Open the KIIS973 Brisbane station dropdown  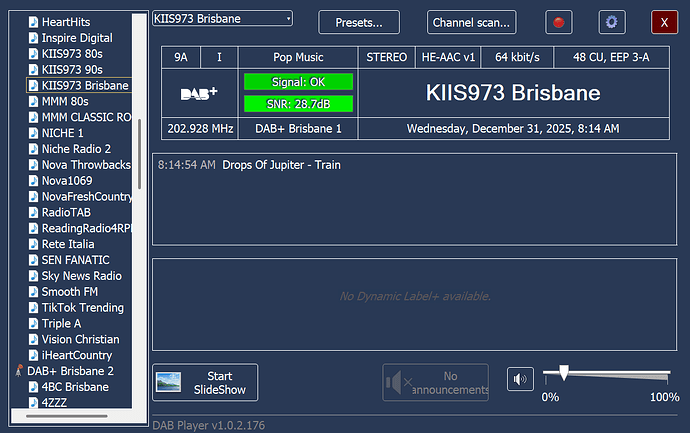222,18
